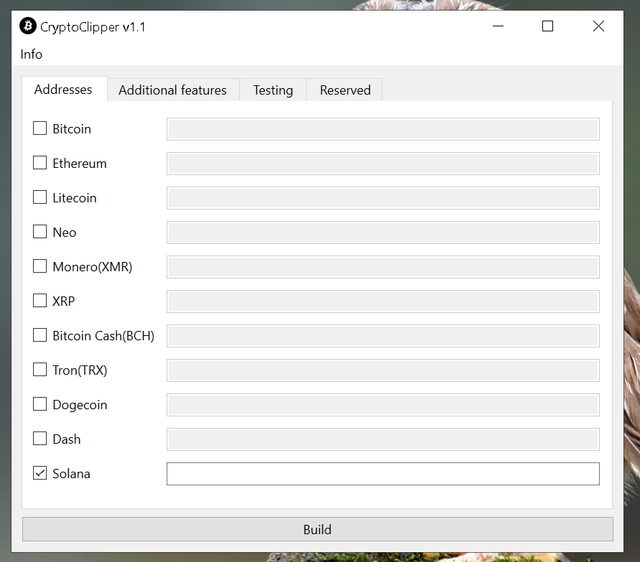Enable the Tron(TRX) checkbox
This screenshot has width=640, height=562.
[40, 369]
